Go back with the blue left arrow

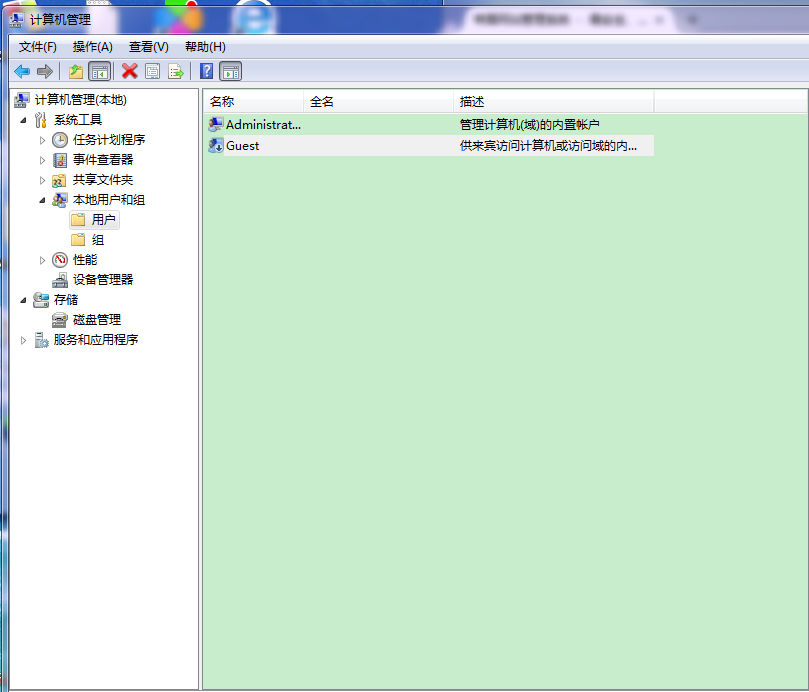tap(22, 71)
